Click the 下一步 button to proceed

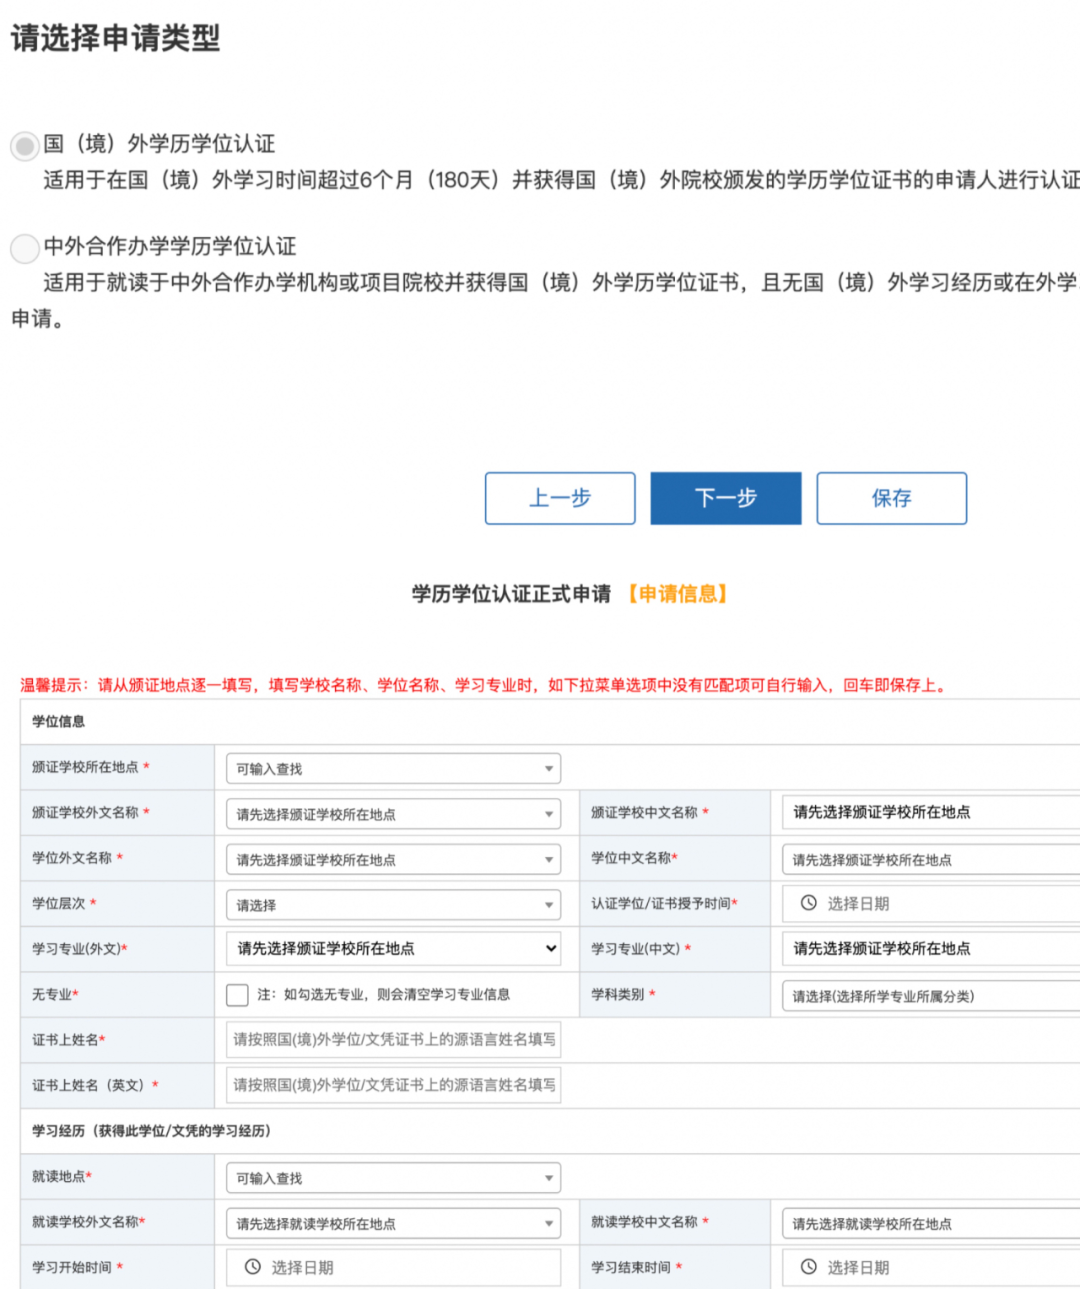tap(726, 498)
